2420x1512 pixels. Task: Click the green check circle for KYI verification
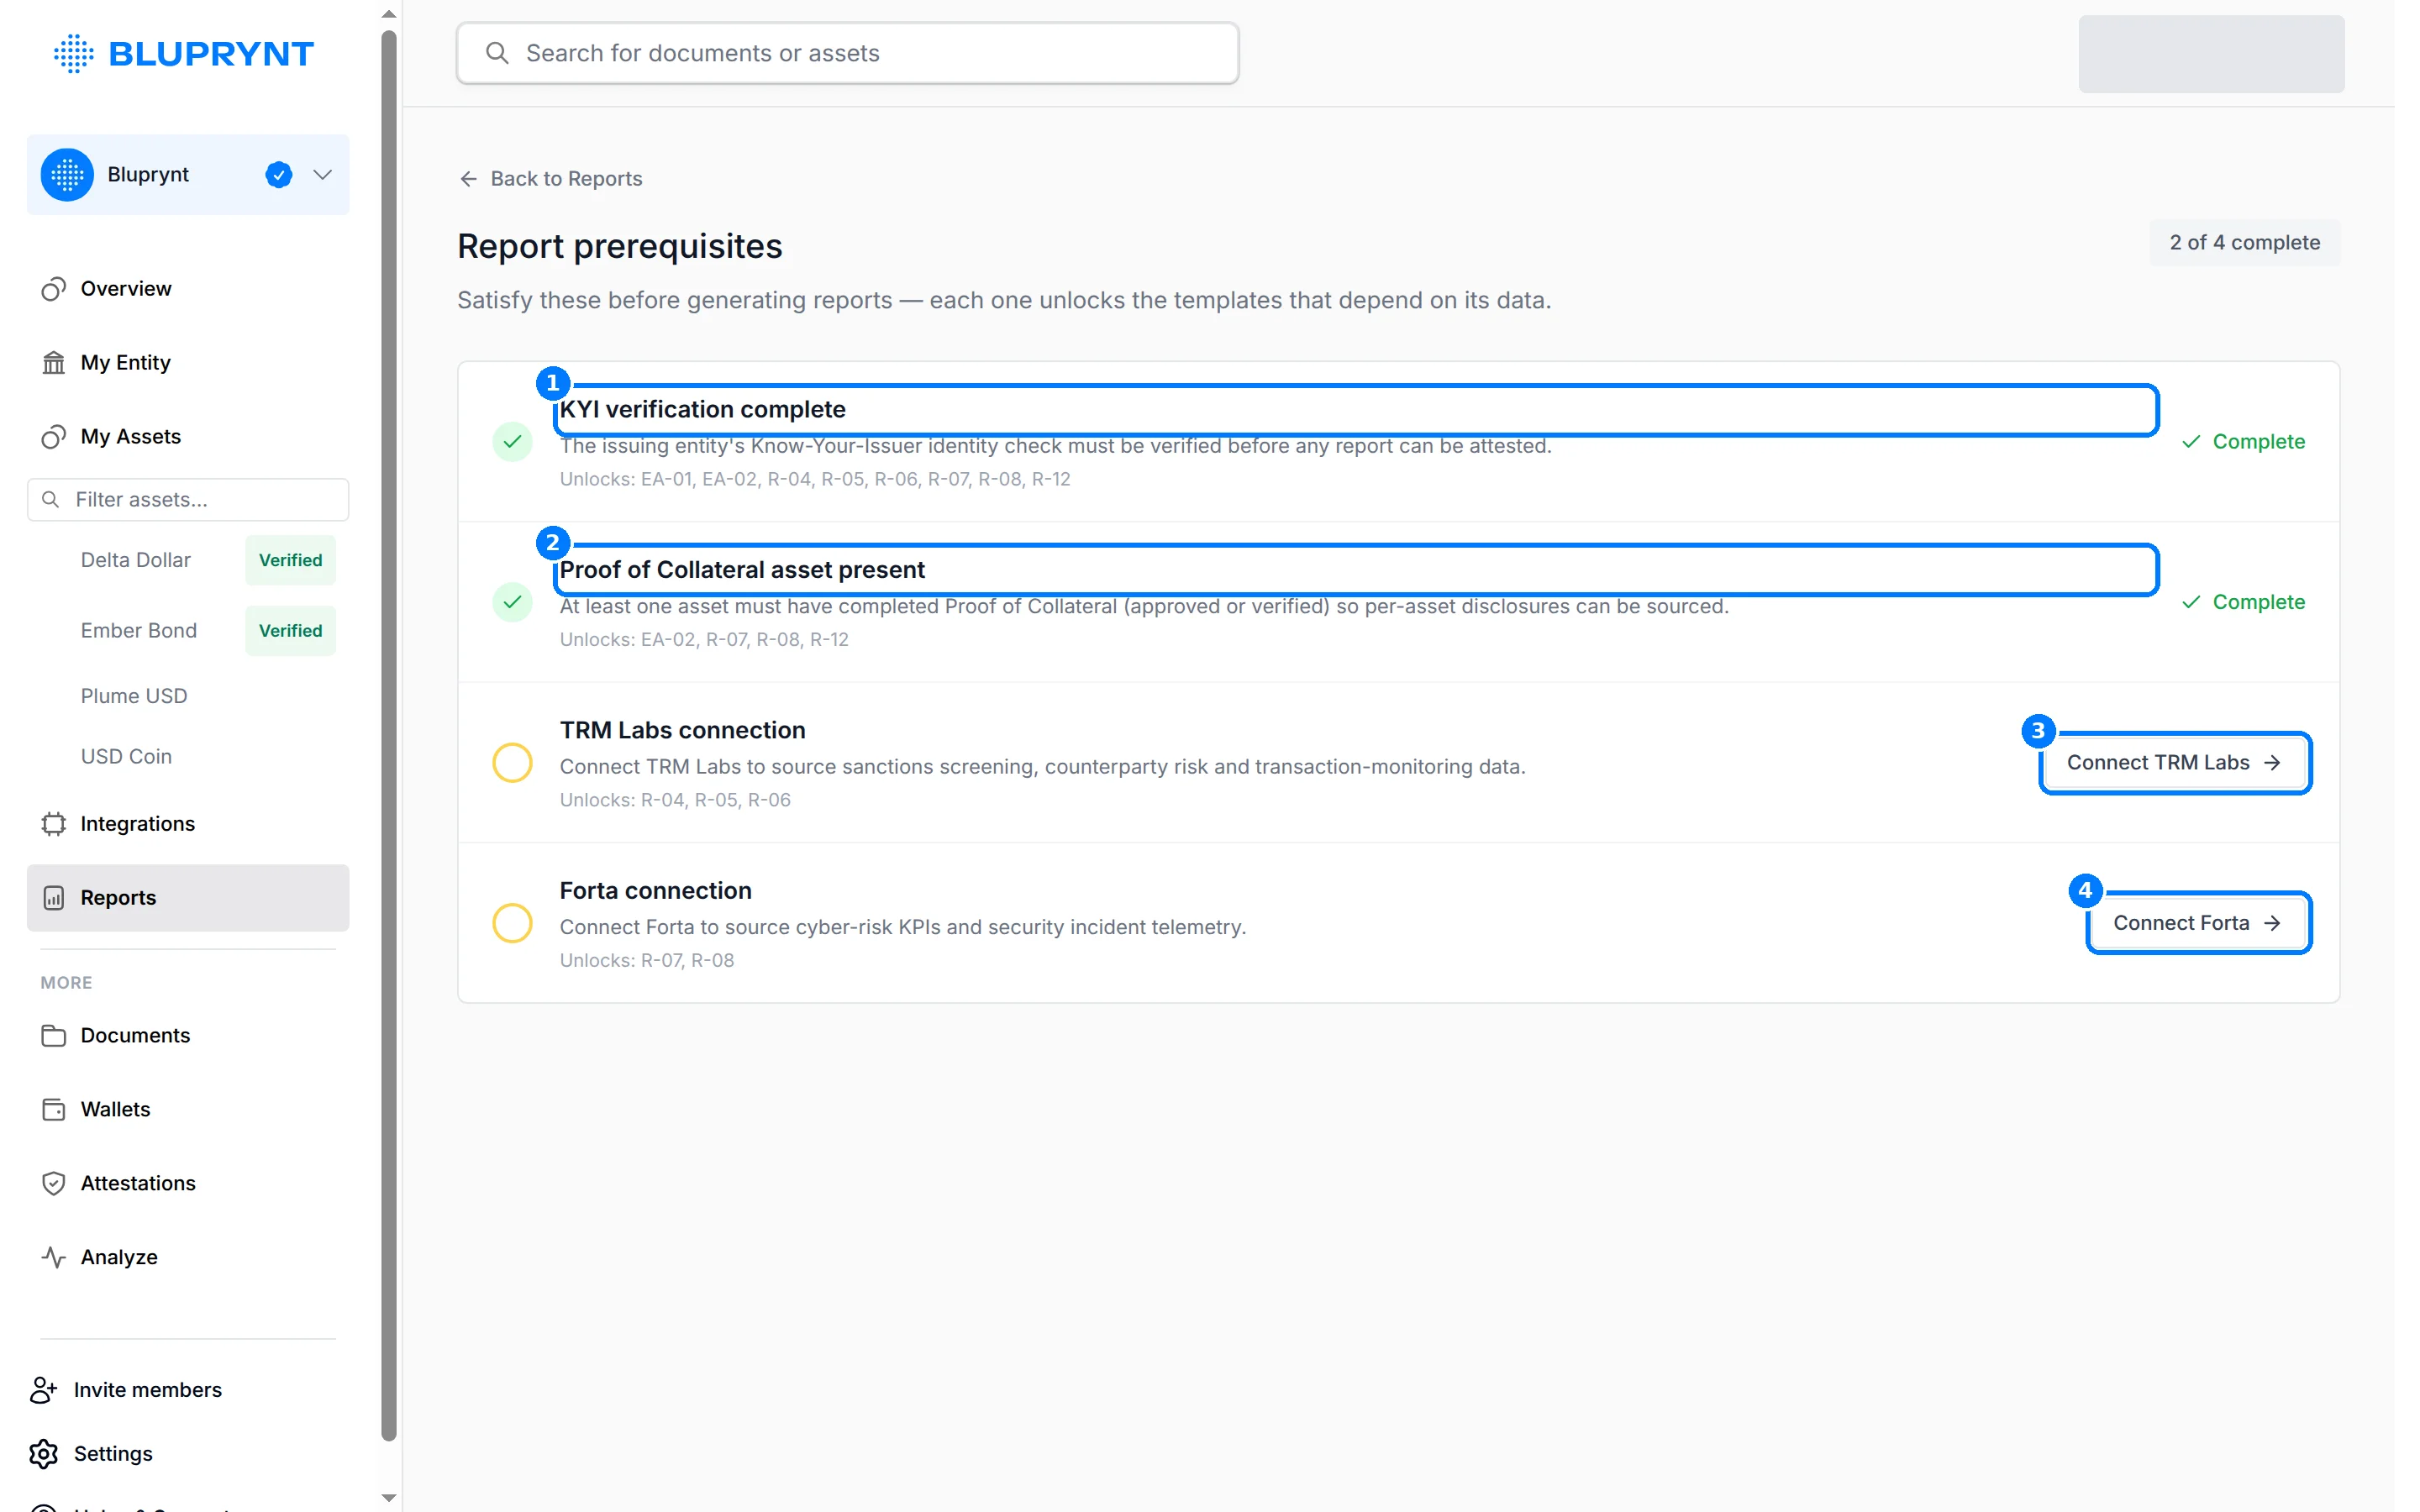(x=512, y=442)
